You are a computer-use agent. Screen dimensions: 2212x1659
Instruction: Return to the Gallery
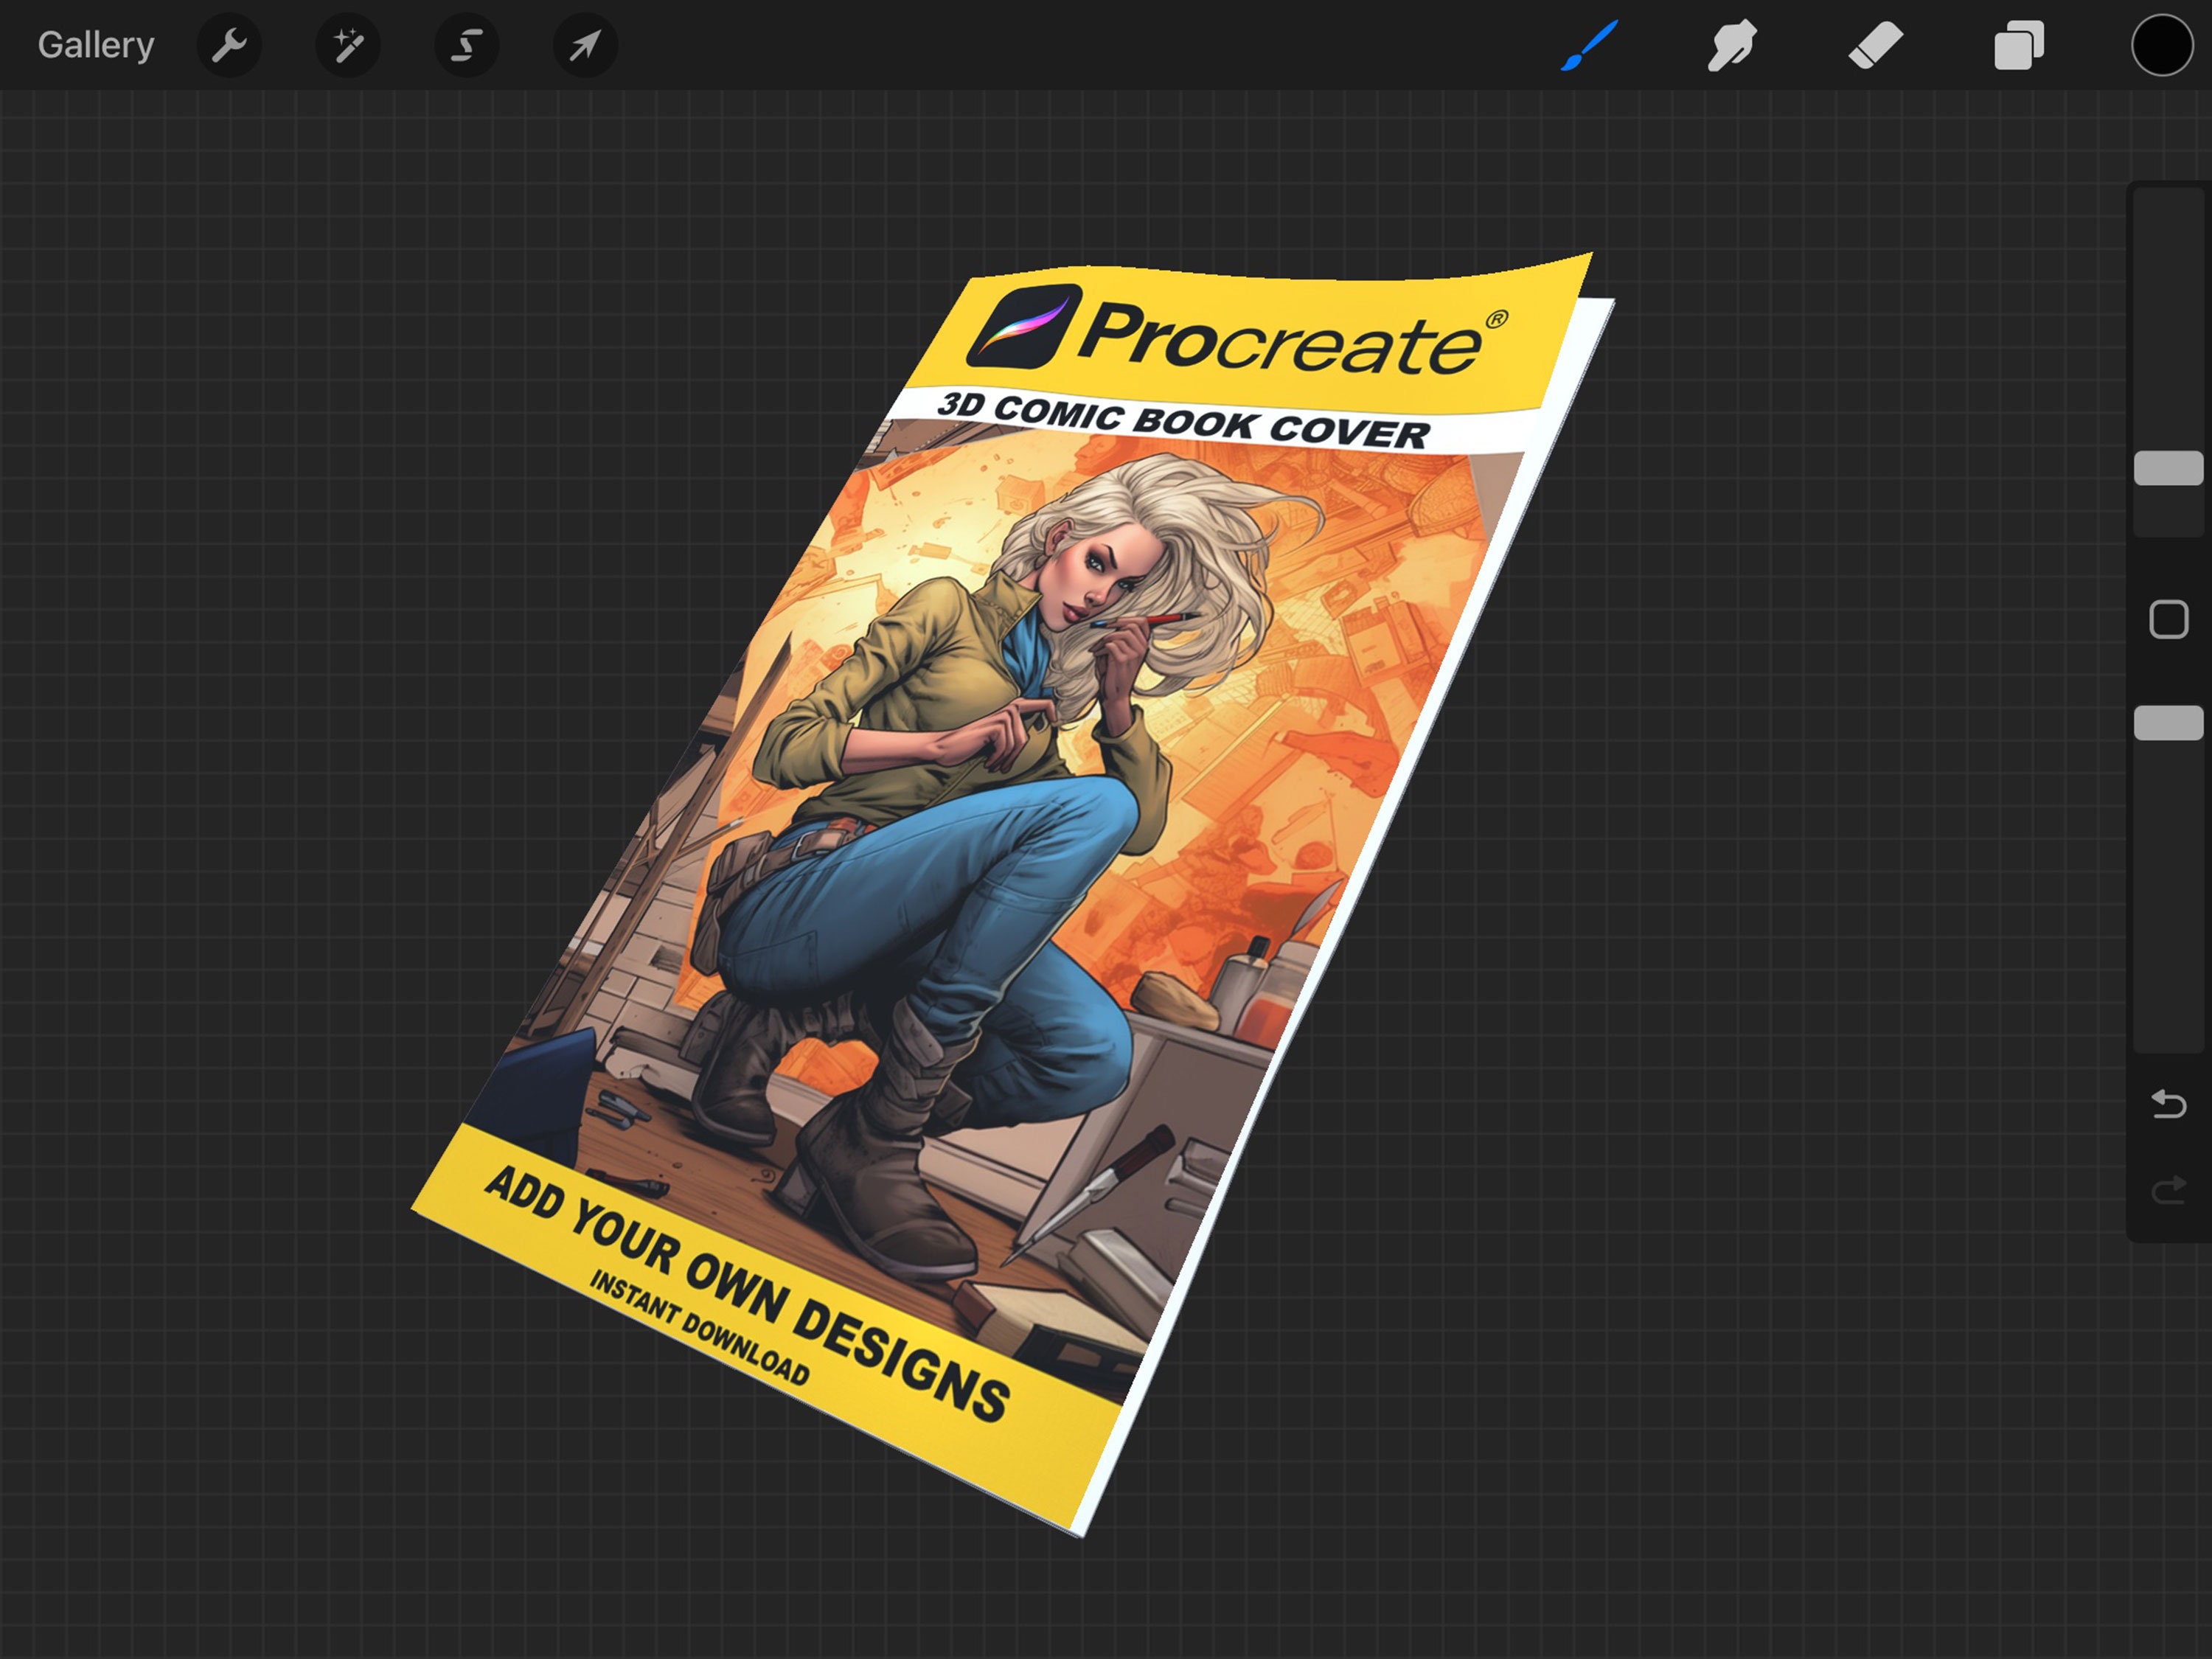[x=95, y=45]
